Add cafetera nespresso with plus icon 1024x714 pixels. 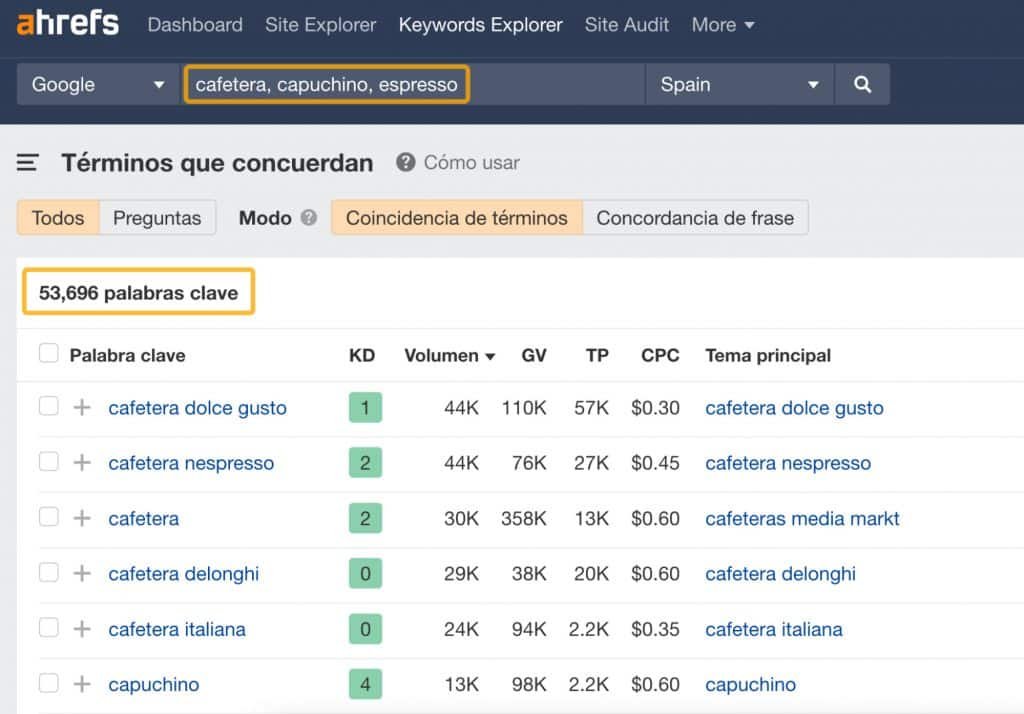[82, 462]
